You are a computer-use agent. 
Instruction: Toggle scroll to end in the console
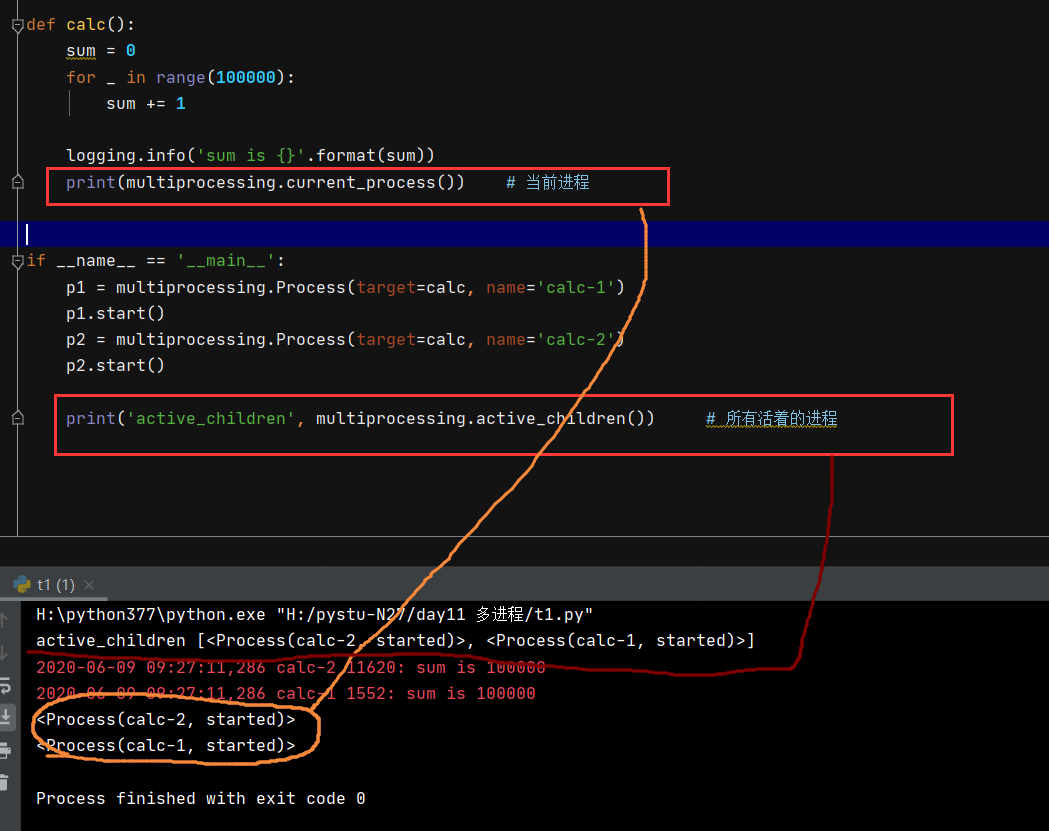point(5,716)
